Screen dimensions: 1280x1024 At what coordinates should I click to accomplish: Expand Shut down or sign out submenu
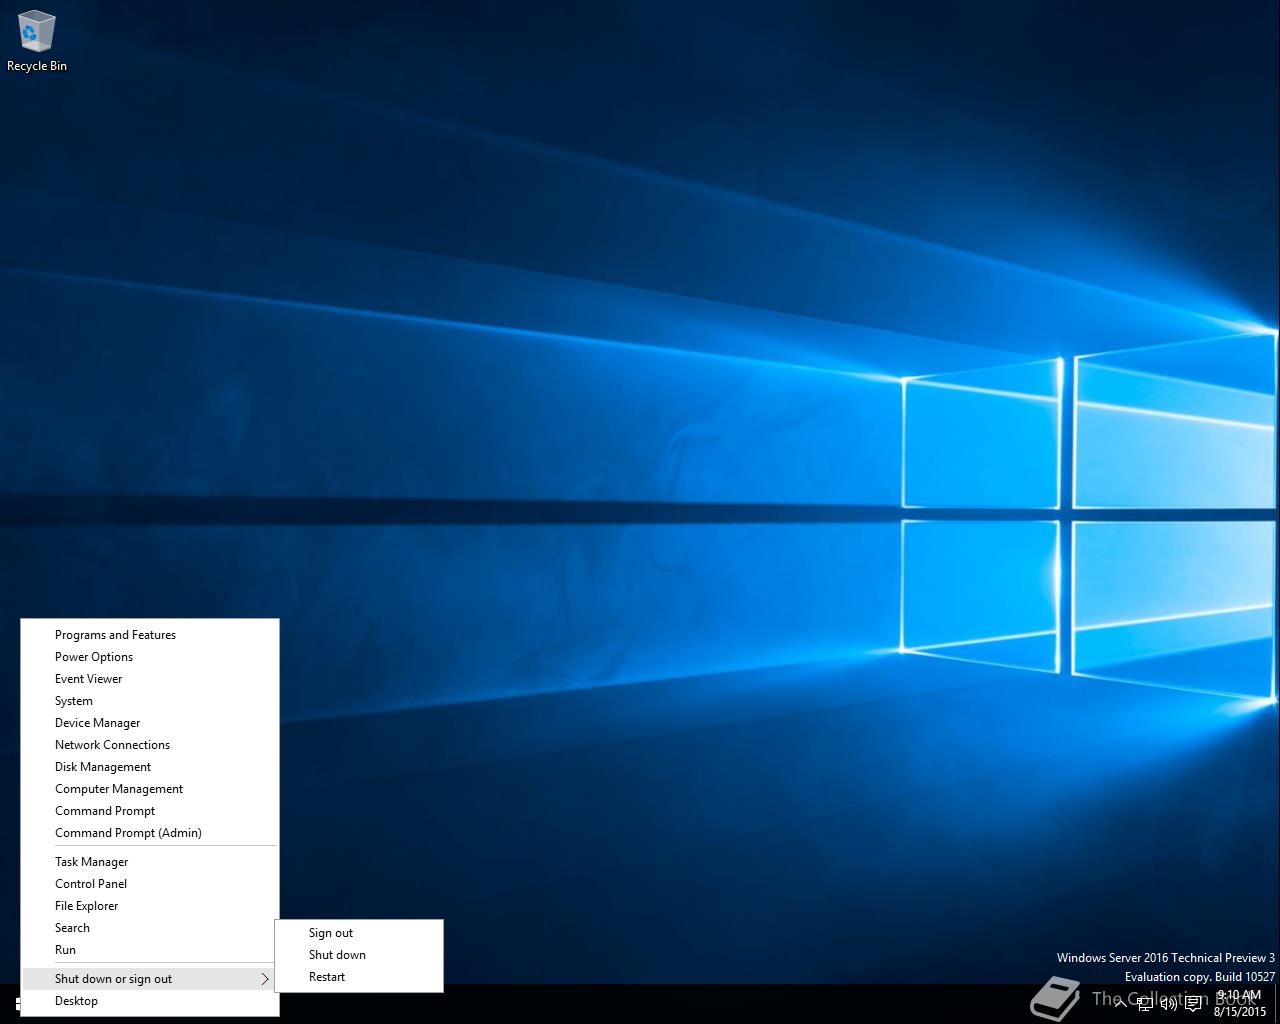[x=149, y=979]
